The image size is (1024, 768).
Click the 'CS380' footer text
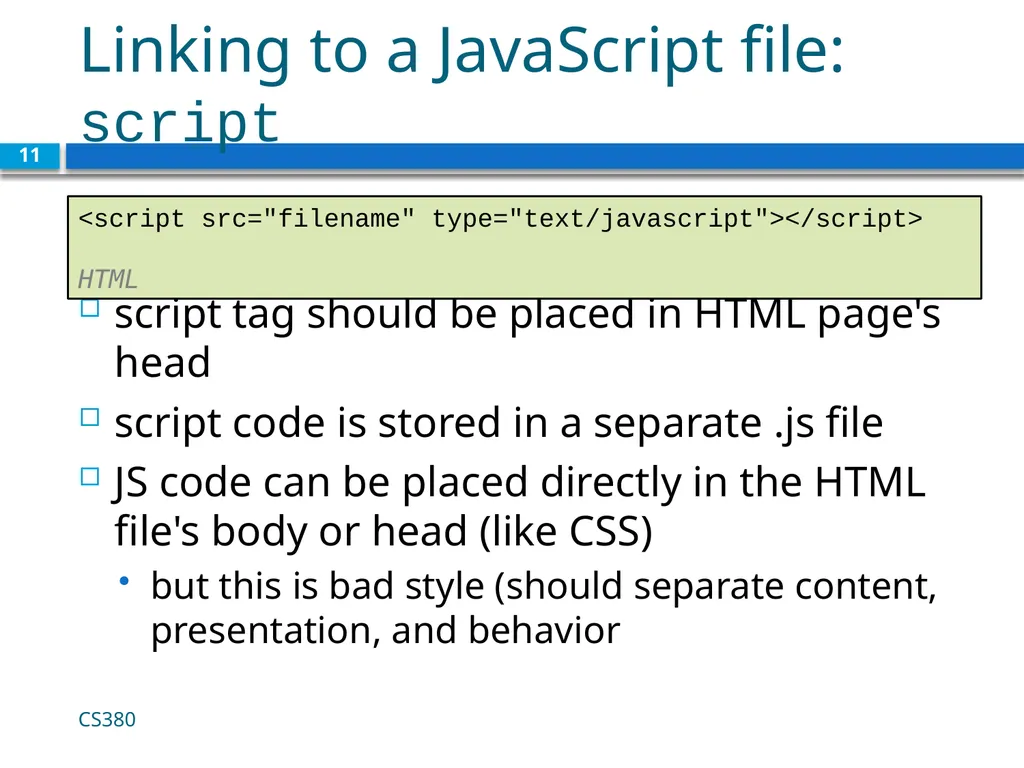coord(107,719)
